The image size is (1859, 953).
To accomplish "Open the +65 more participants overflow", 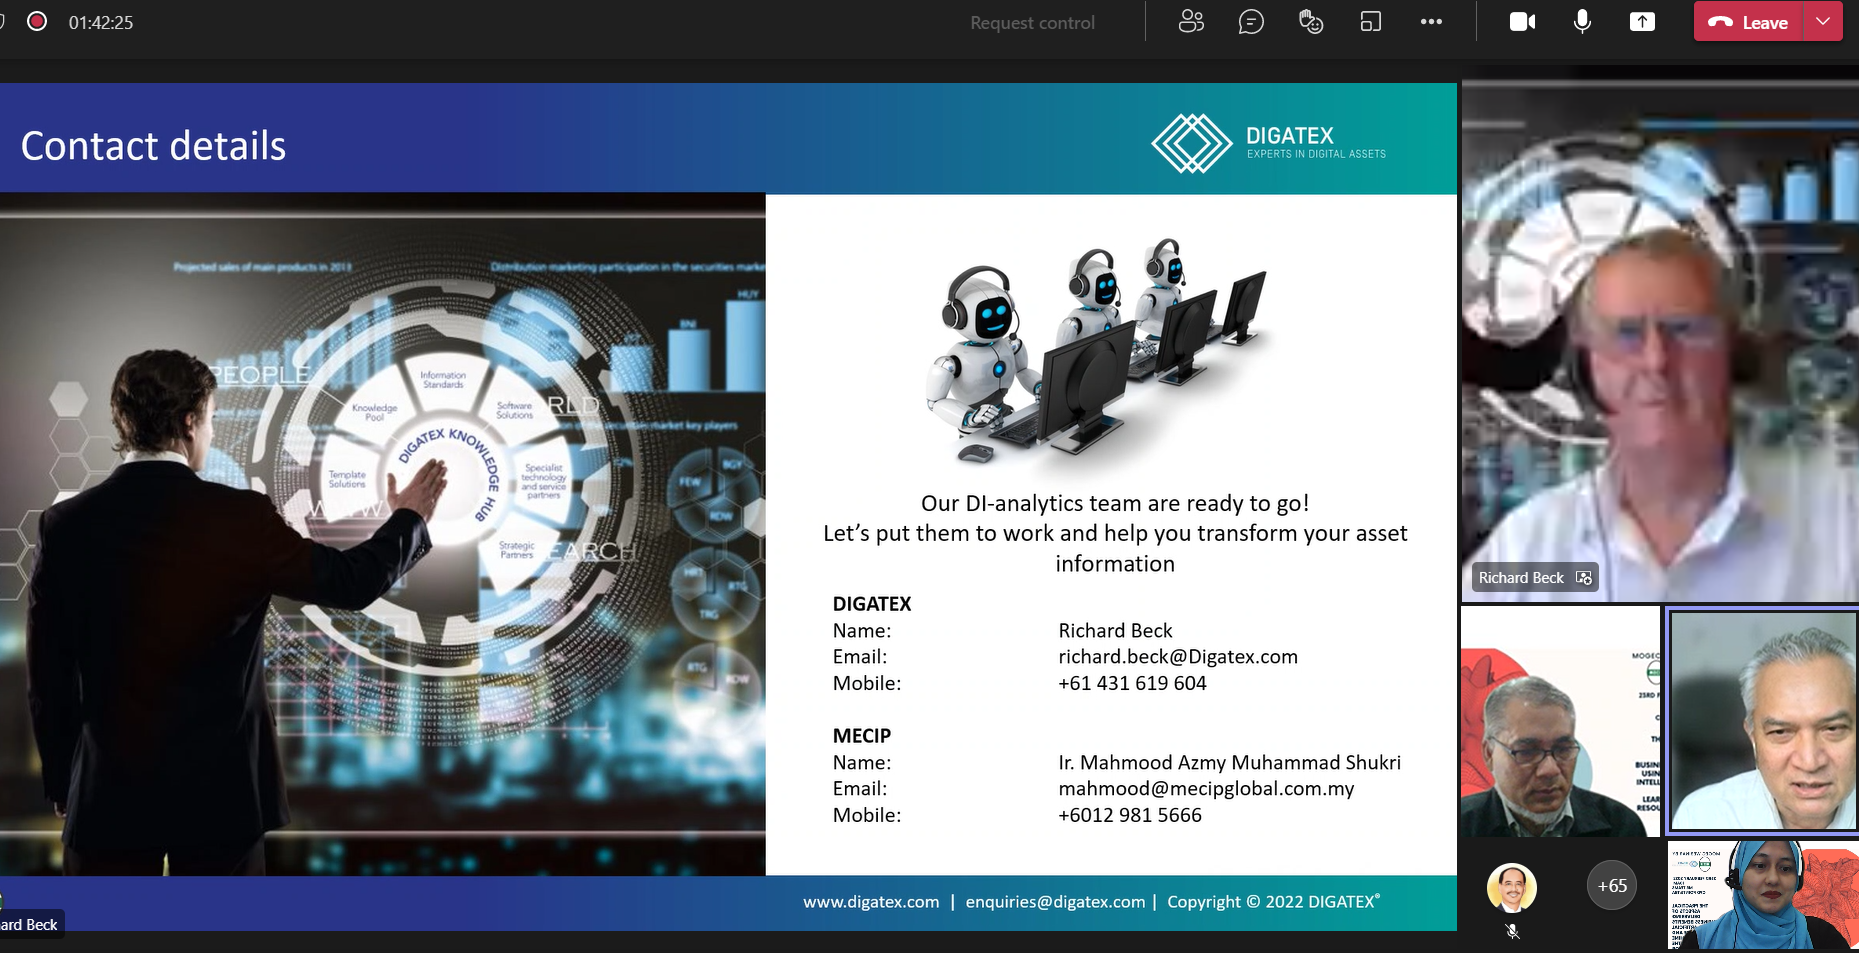I will tap(1612, 885).
